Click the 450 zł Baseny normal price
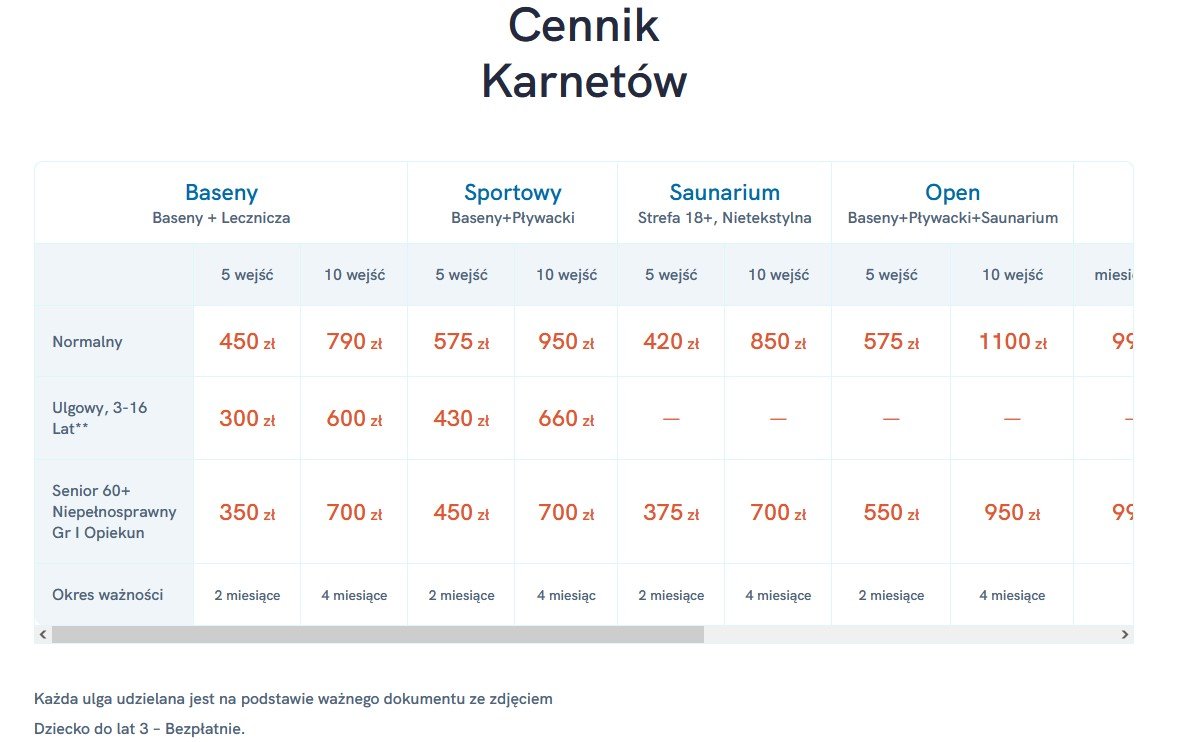Image resolution: width=1177 pixels, height=742 pixels. click(247, 342)
